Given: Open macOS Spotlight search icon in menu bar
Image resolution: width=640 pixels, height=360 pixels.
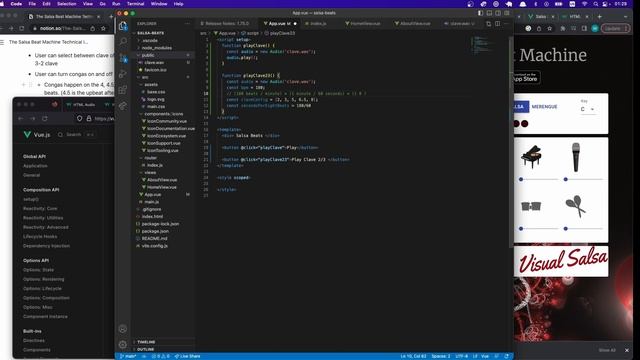Looking at the screenshot, I should click(x=596, y=4).
